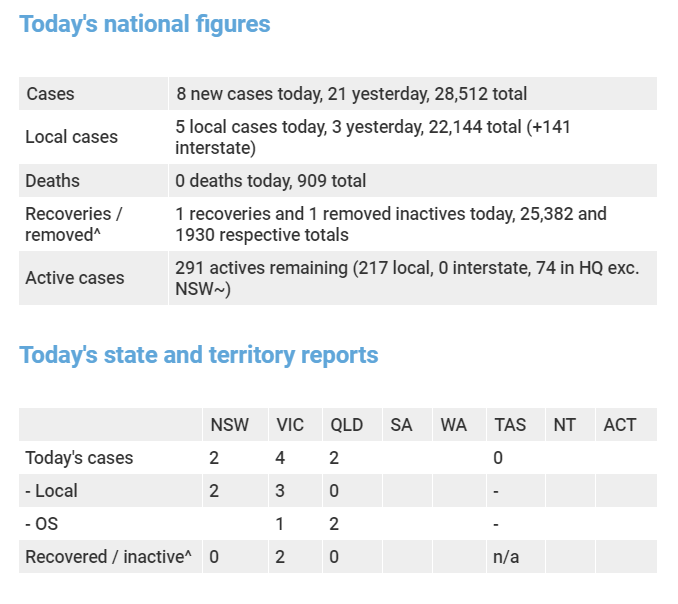Select the "- Local" row label
This screenshot has height=604, width=678.
(51, 491)
